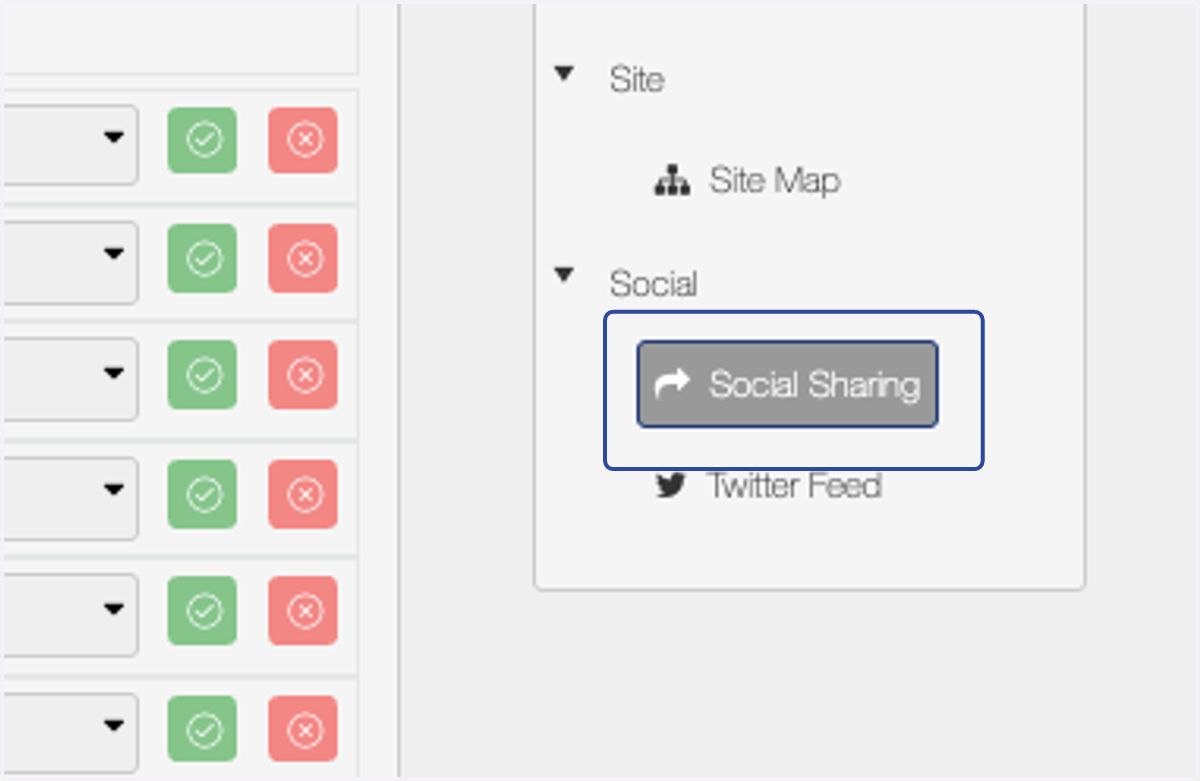The height and width of the screenshot is (781, 1200).
Task: Hit the fifth row's green checkmark button
Action: (x=202, y=610)
